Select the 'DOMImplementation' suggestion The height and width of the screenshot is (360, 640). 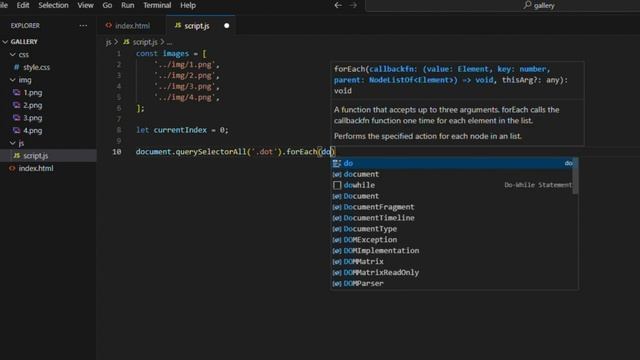pos(452,251)
